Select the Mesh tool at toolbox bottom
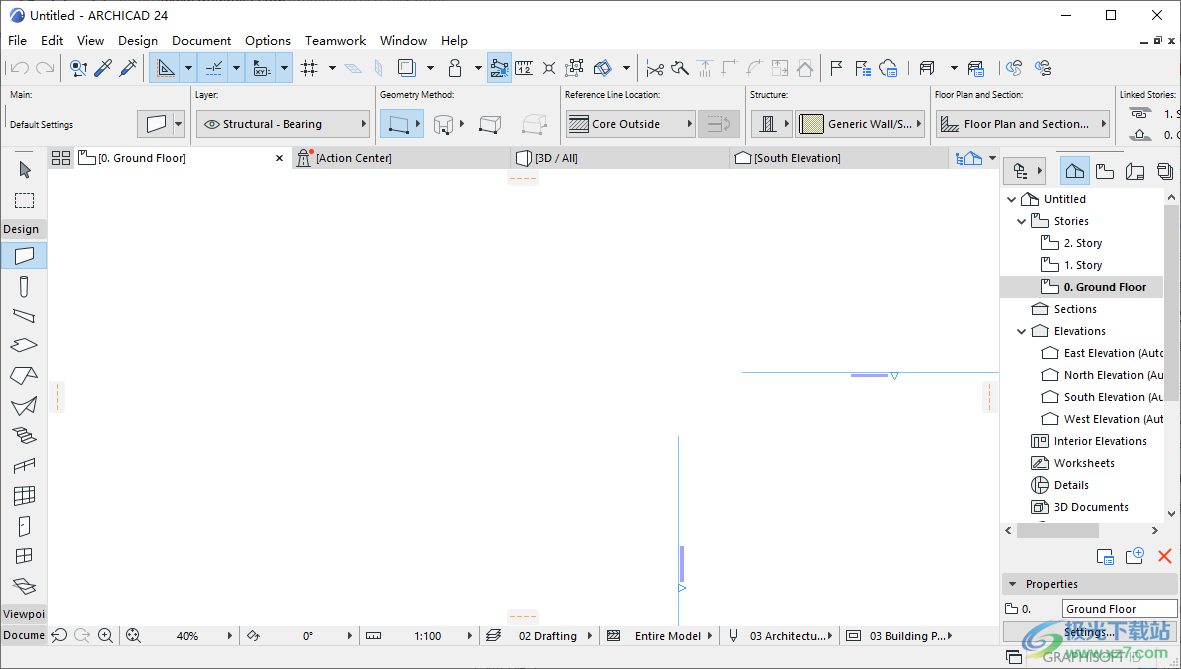Image resolution: width=1181 pixels, height=669 pixels. 24,586
